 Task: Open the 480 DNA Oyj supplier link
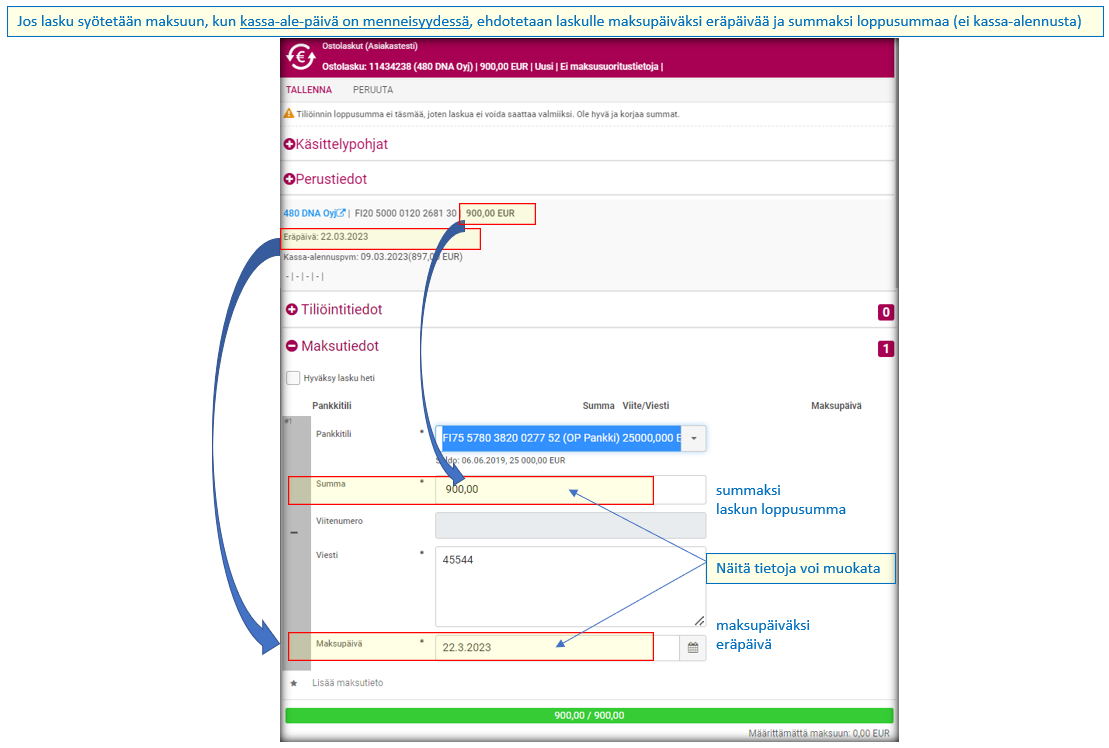point(308,213)
